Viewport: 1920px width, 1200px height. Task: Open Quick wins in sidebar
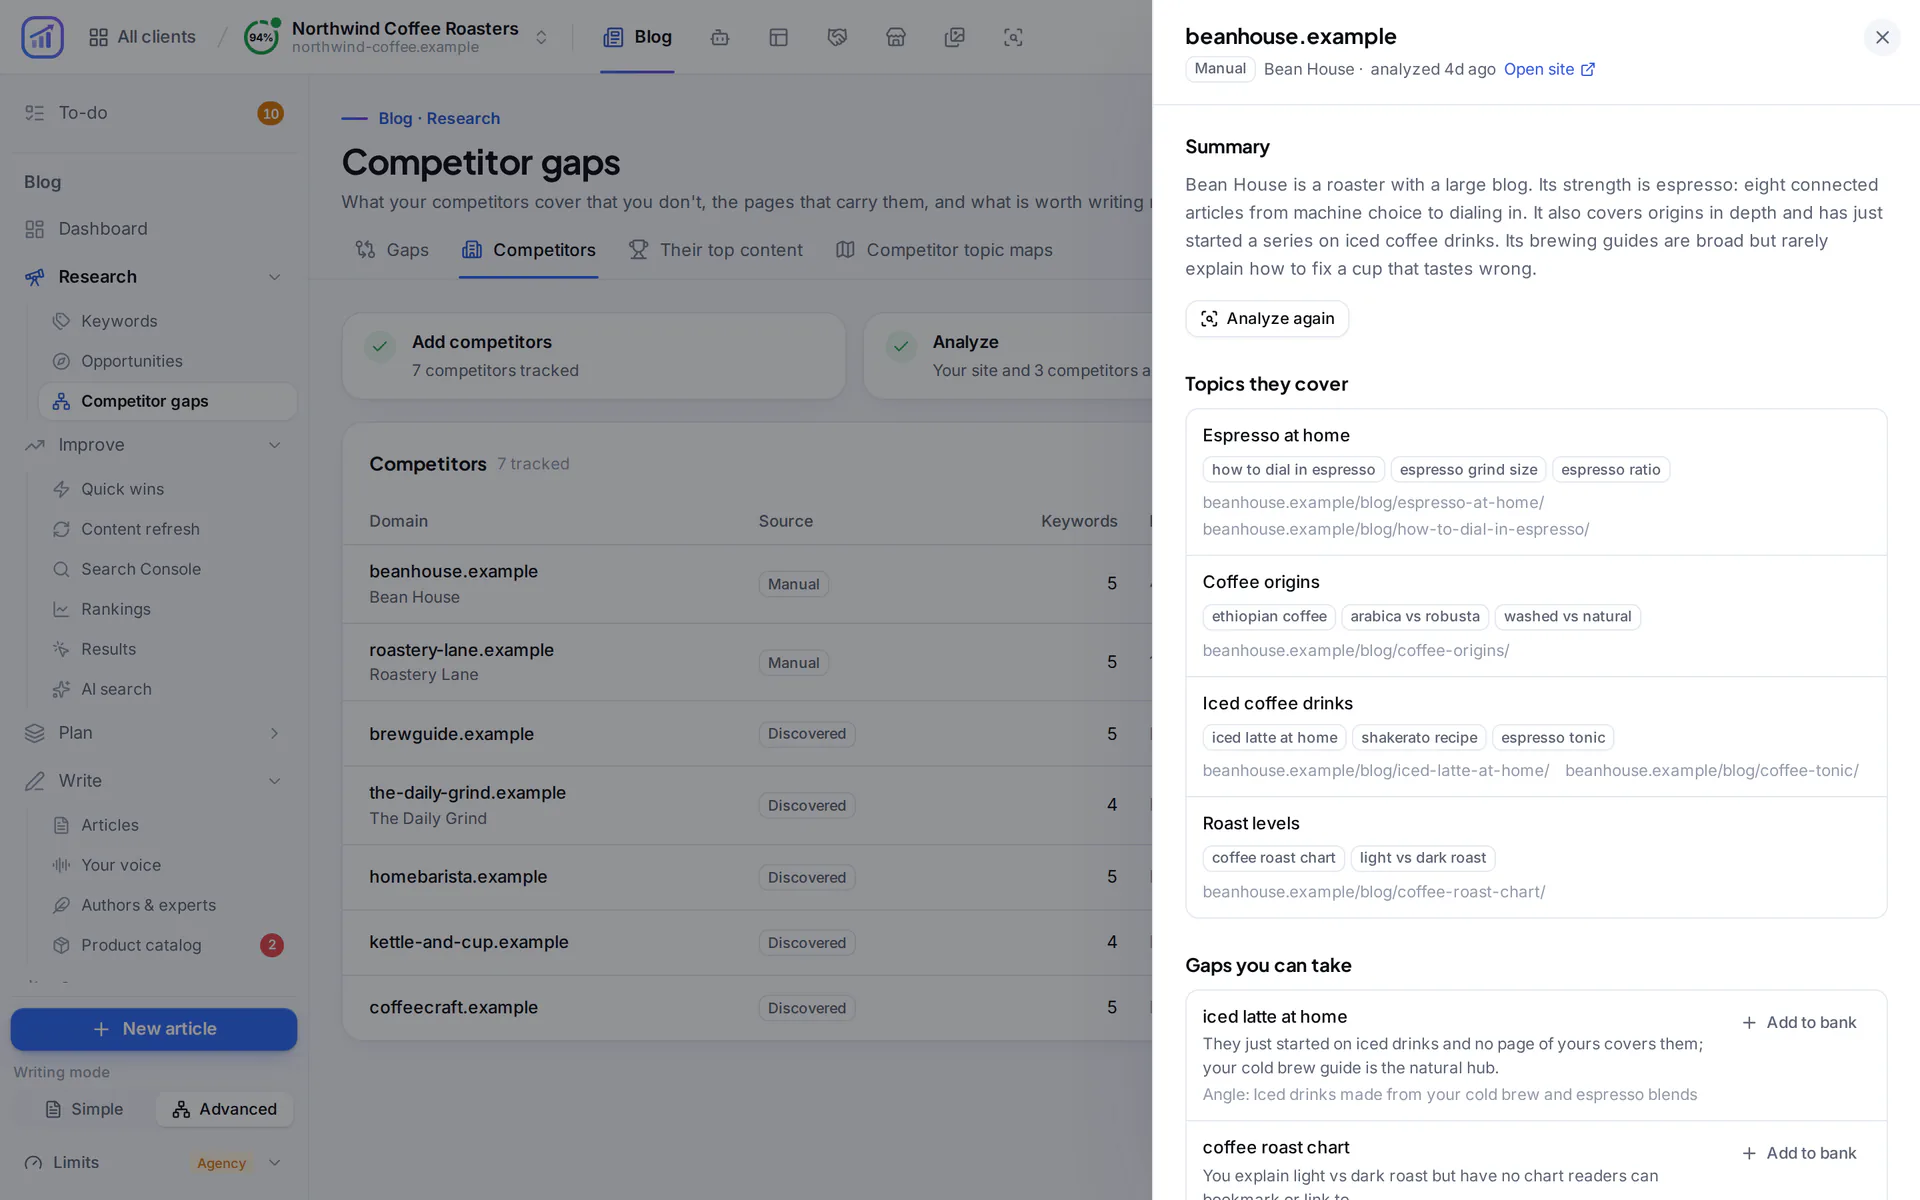[x=167, y=489]
